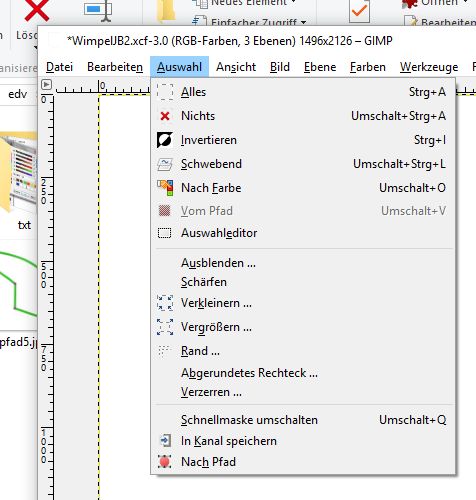Image resolution: width=476 pixels, height=500 pixels.
Task: Toggle Schnellmaske umschalten
Action: tap(303, 420)
